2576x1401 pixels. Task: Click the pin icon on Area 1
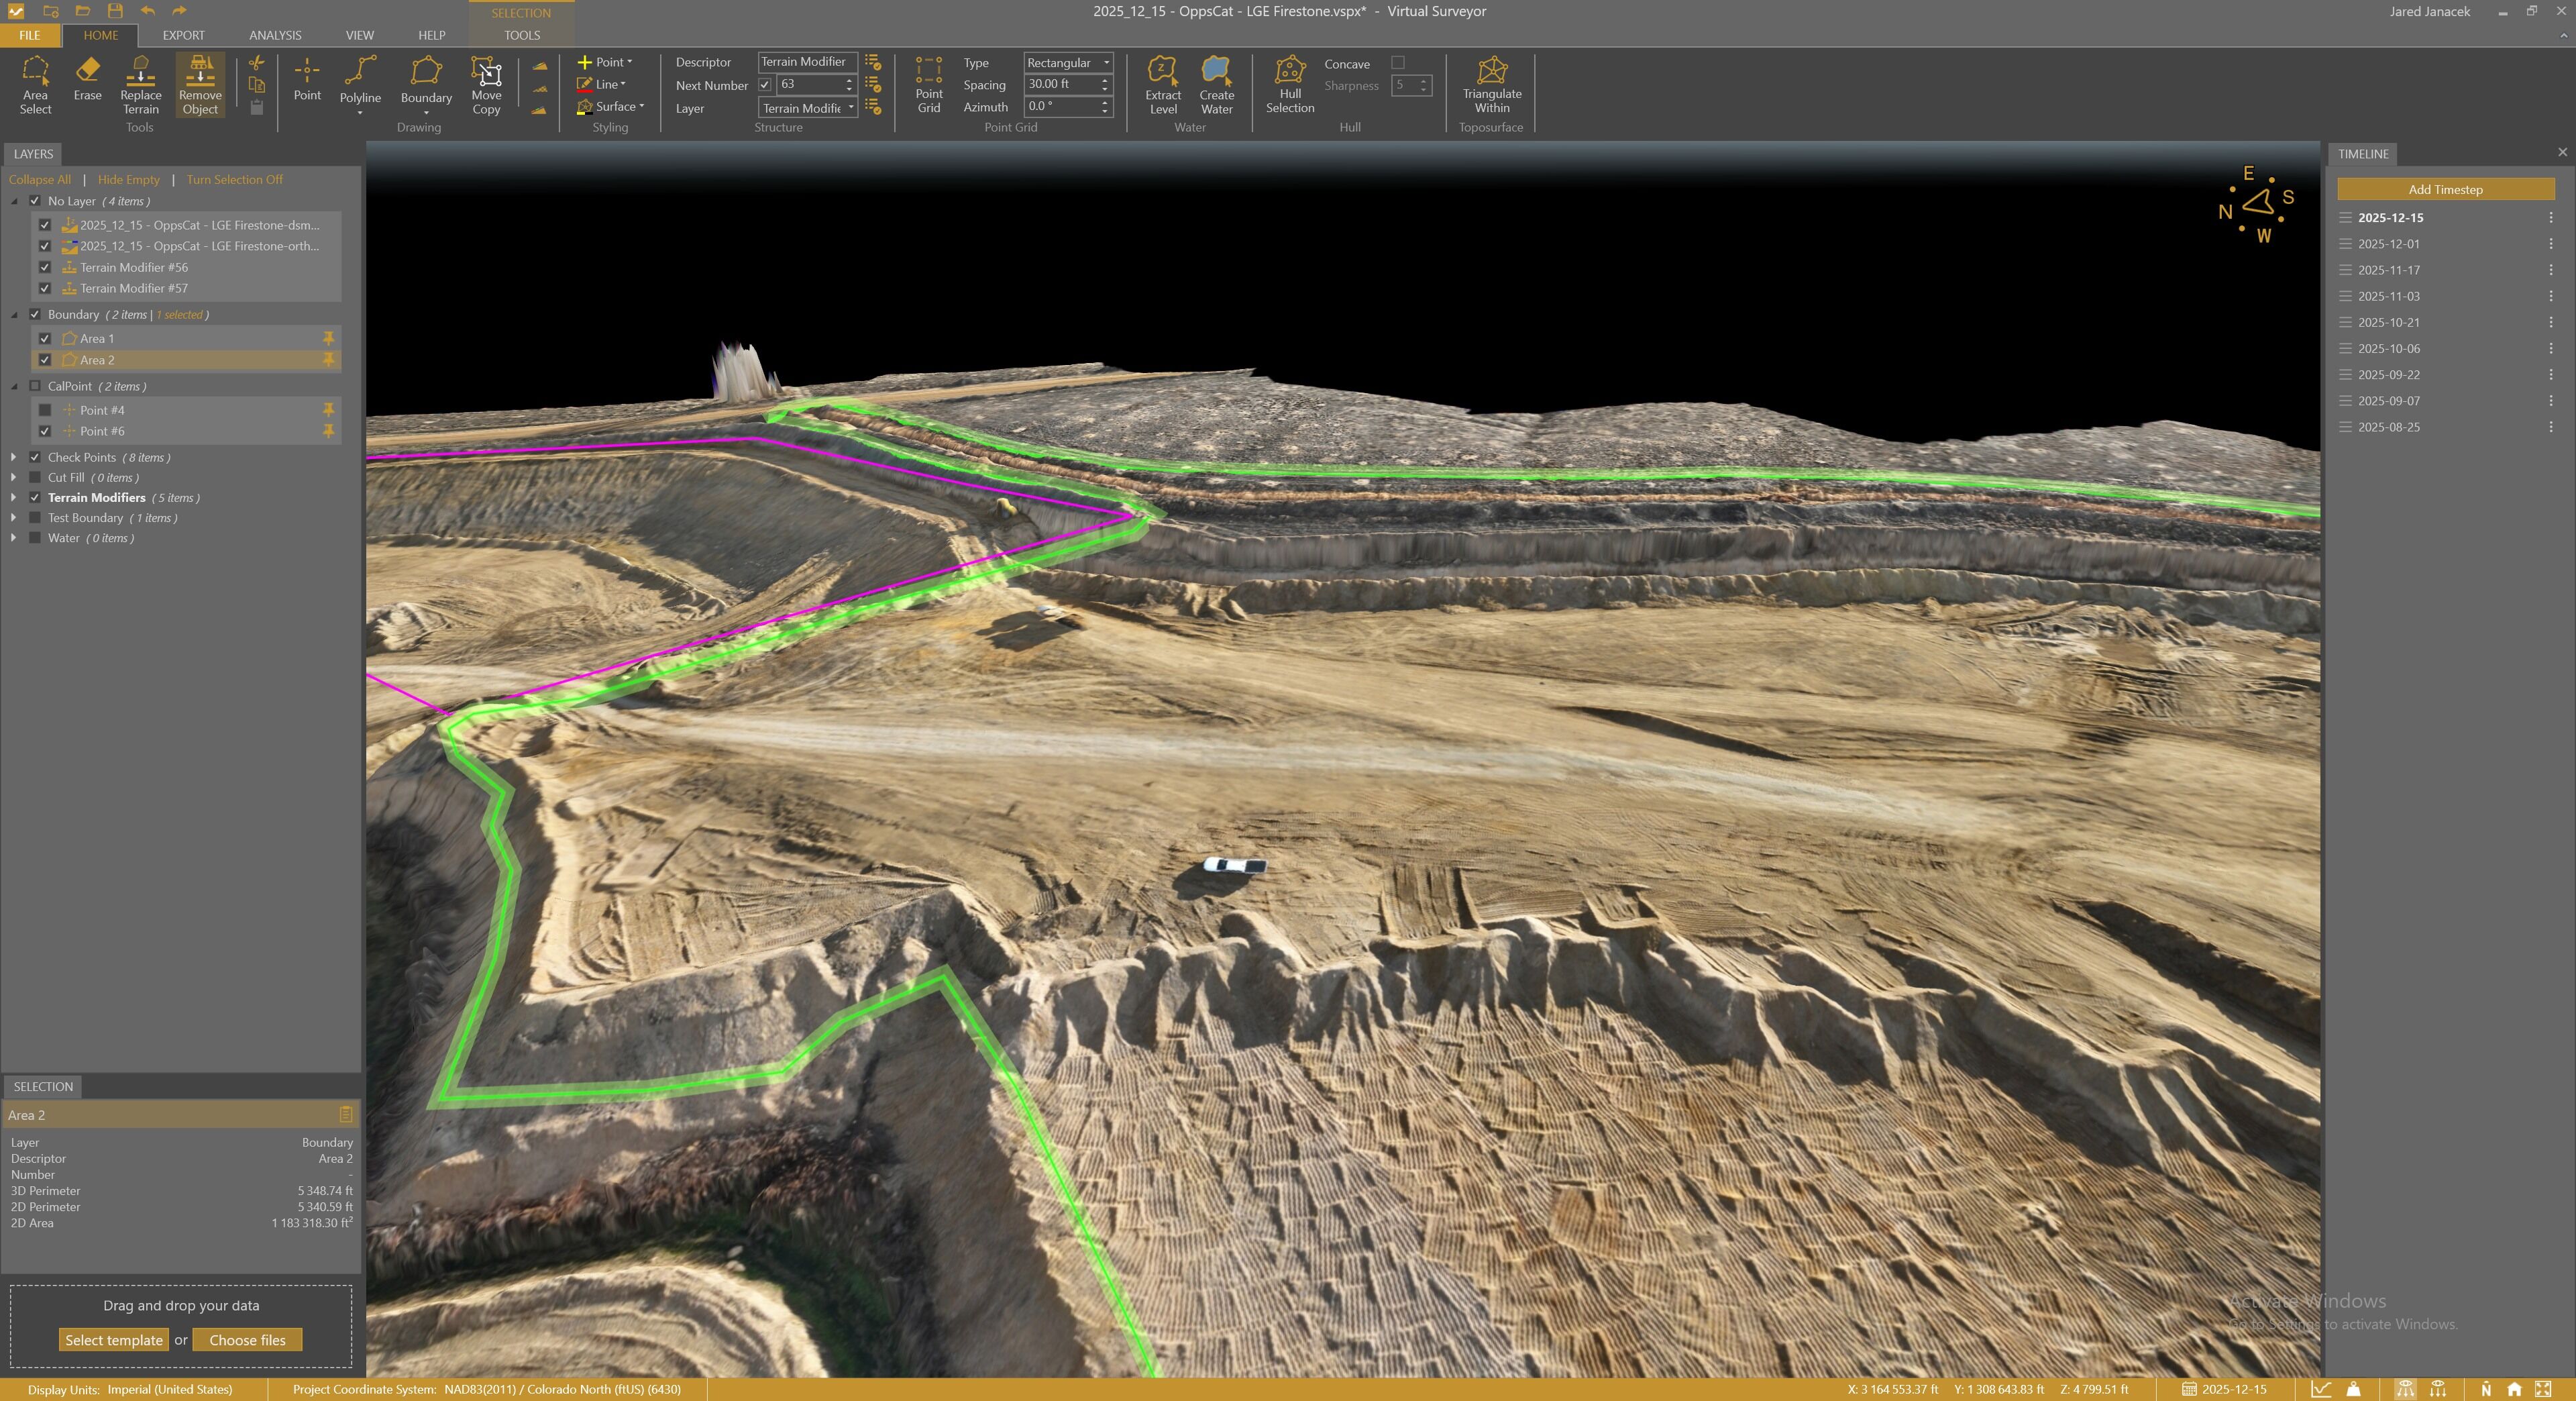(x=328, y=338)
